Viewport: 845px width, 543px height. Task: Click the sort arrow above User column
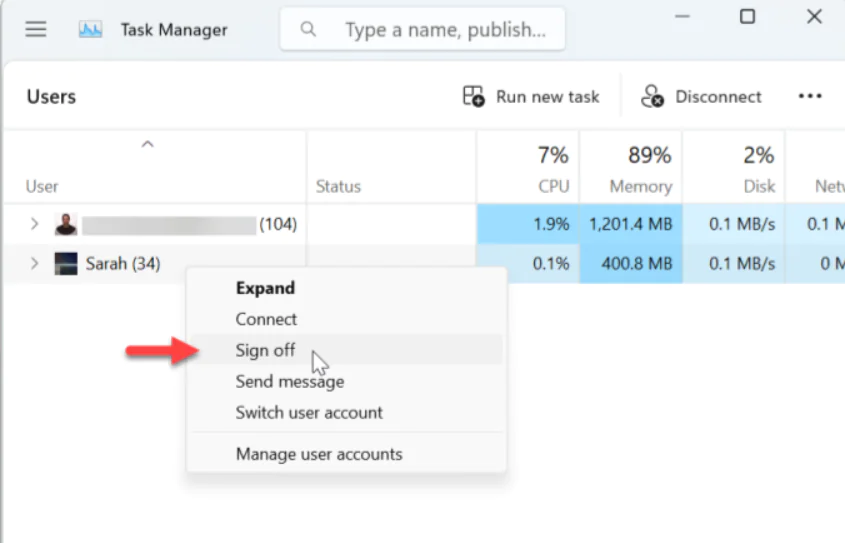point(147,145)
